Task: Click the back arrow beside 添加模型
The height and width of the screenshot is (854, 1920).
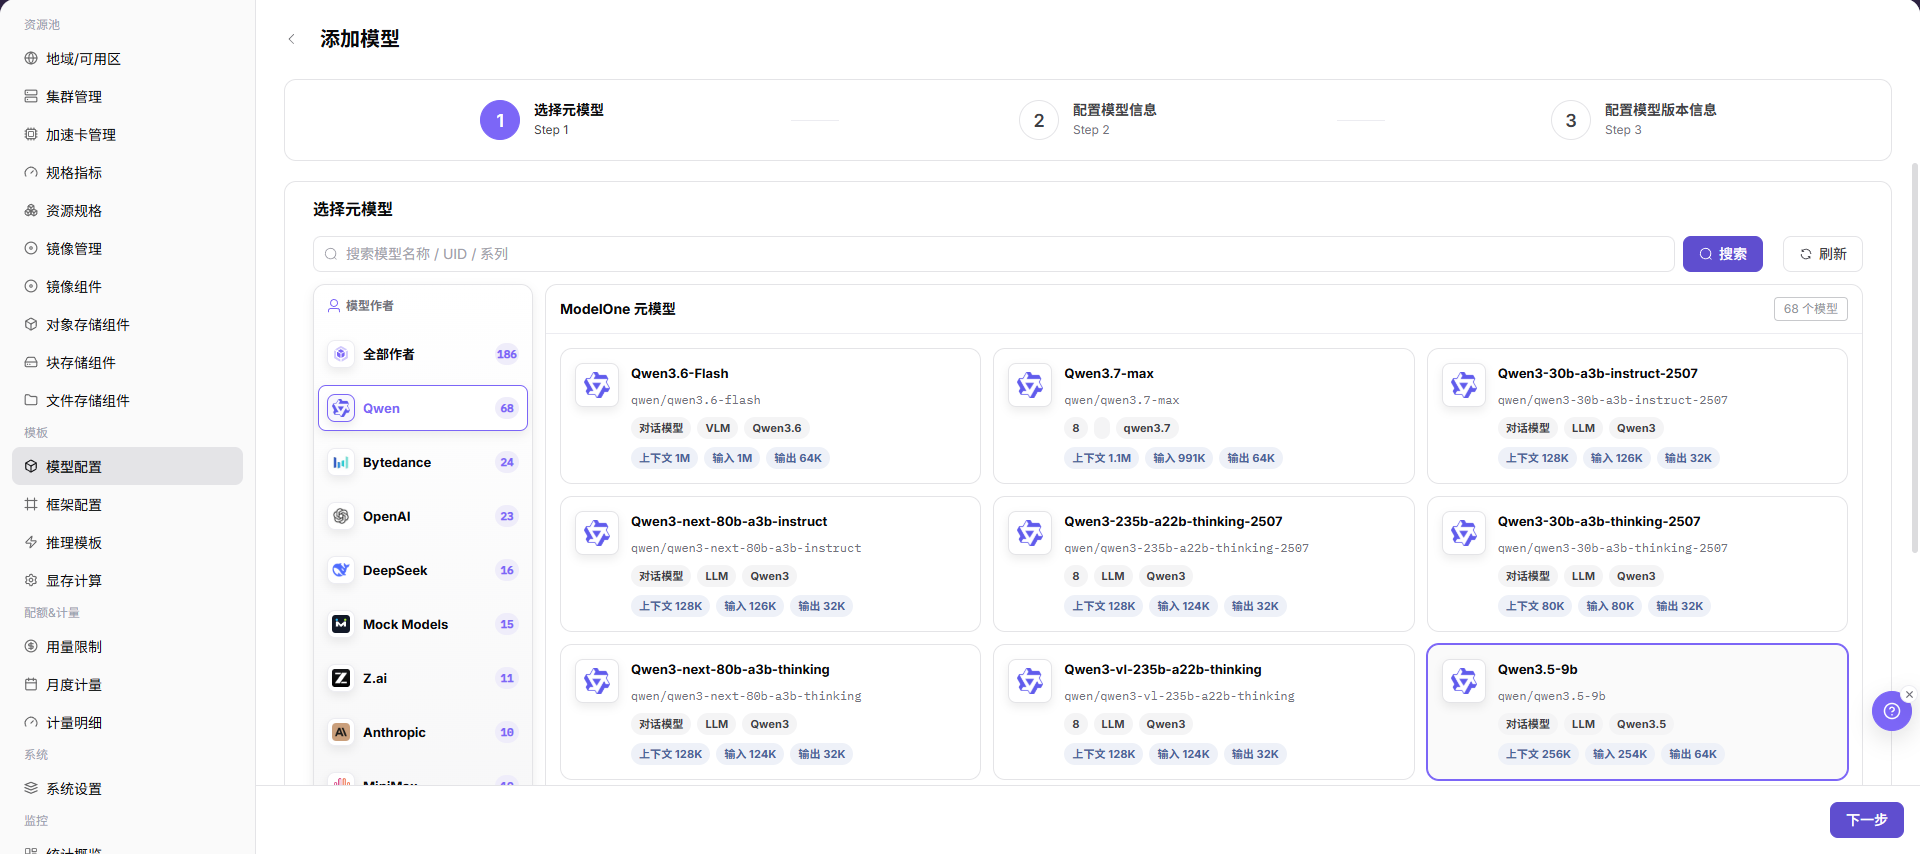Action: coord(291,39)
